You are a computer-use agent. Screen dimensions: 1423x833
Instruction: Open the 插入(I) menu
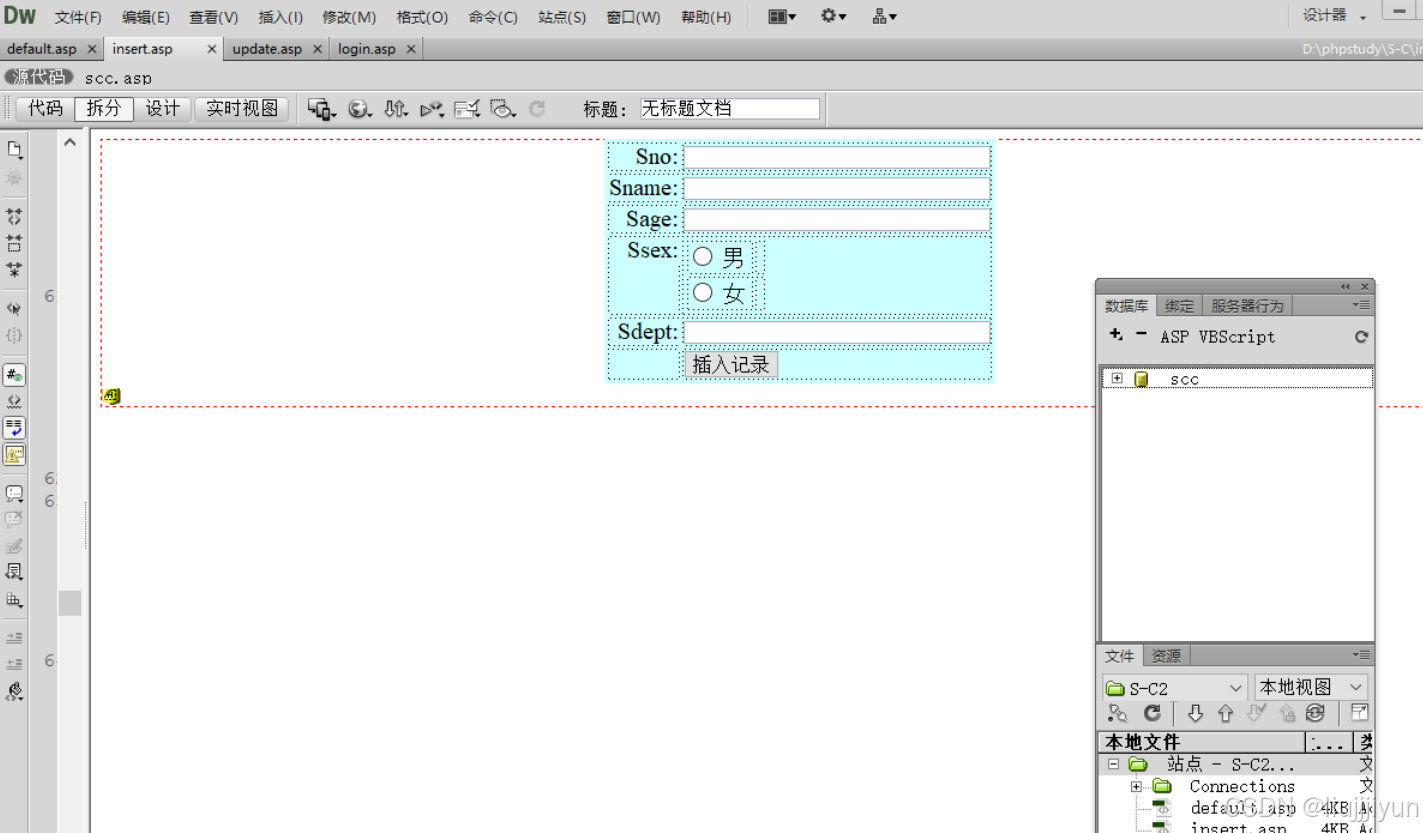[x=280, y=17]
